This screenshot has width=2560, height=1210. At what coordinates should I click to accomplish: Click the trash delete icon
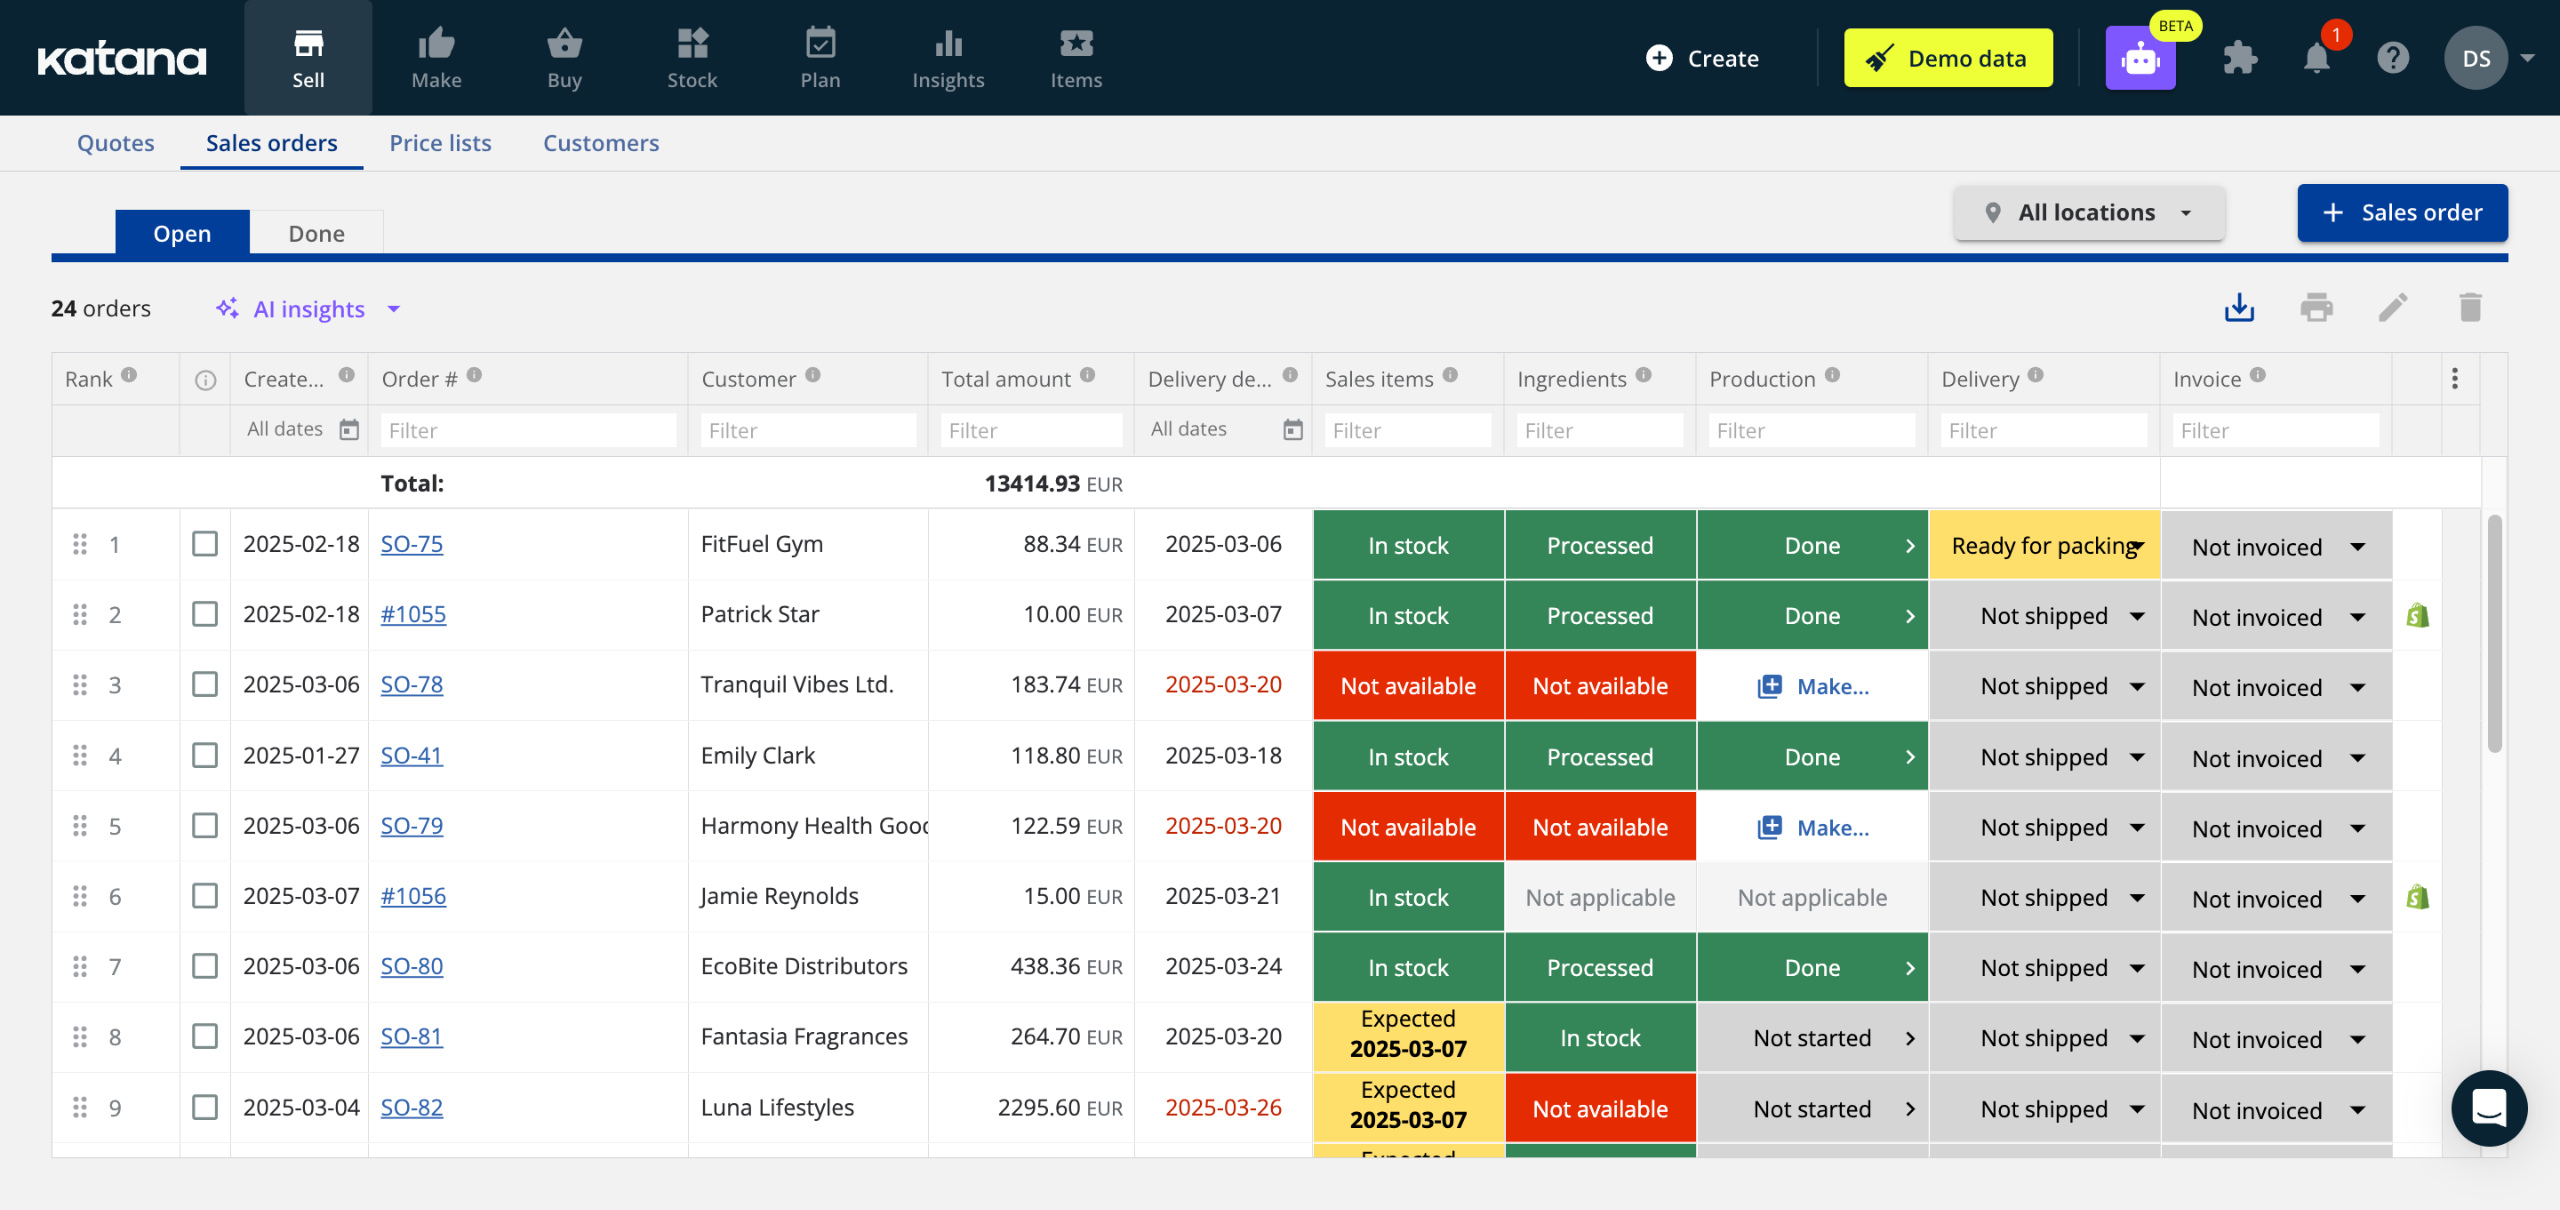[2470, 308]
